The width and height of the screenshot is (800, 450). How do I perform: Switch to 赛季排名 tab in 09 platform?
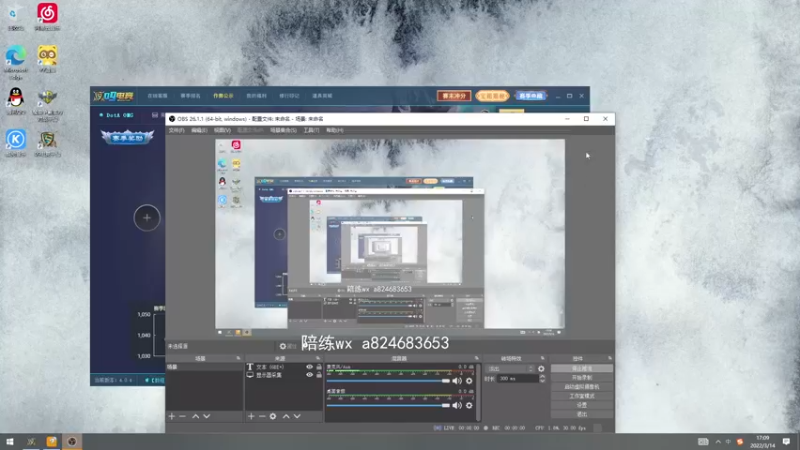pyautogui.click(x=190, y=96)
